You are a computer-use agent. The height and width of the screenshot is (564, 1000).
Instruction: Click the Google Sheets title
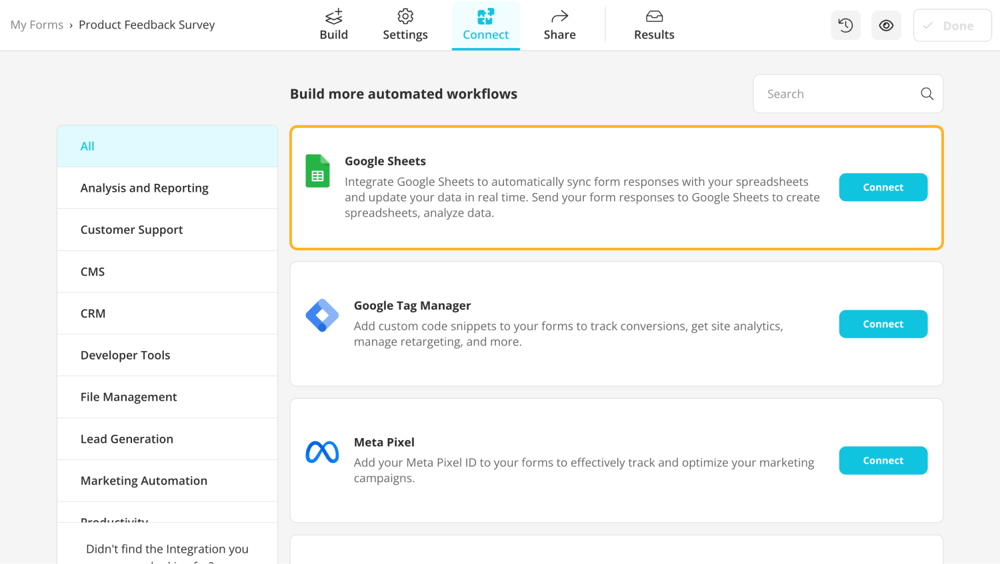tap(385, 161)
